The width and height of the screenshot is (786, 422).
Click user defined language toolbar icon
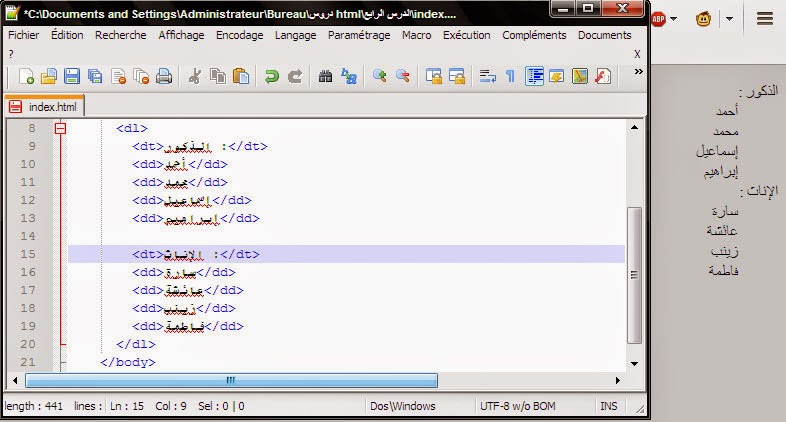[x=556, y=76]
